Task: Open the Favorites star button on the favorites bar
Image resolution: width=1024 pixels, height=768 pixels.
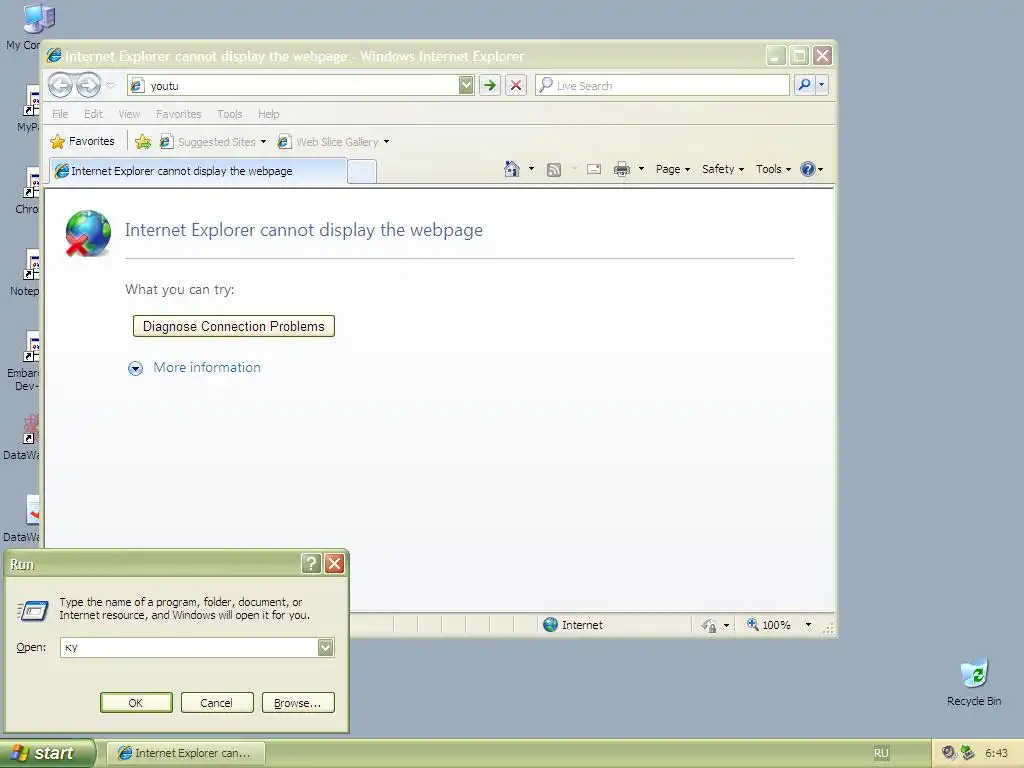Action: point(83,142)
